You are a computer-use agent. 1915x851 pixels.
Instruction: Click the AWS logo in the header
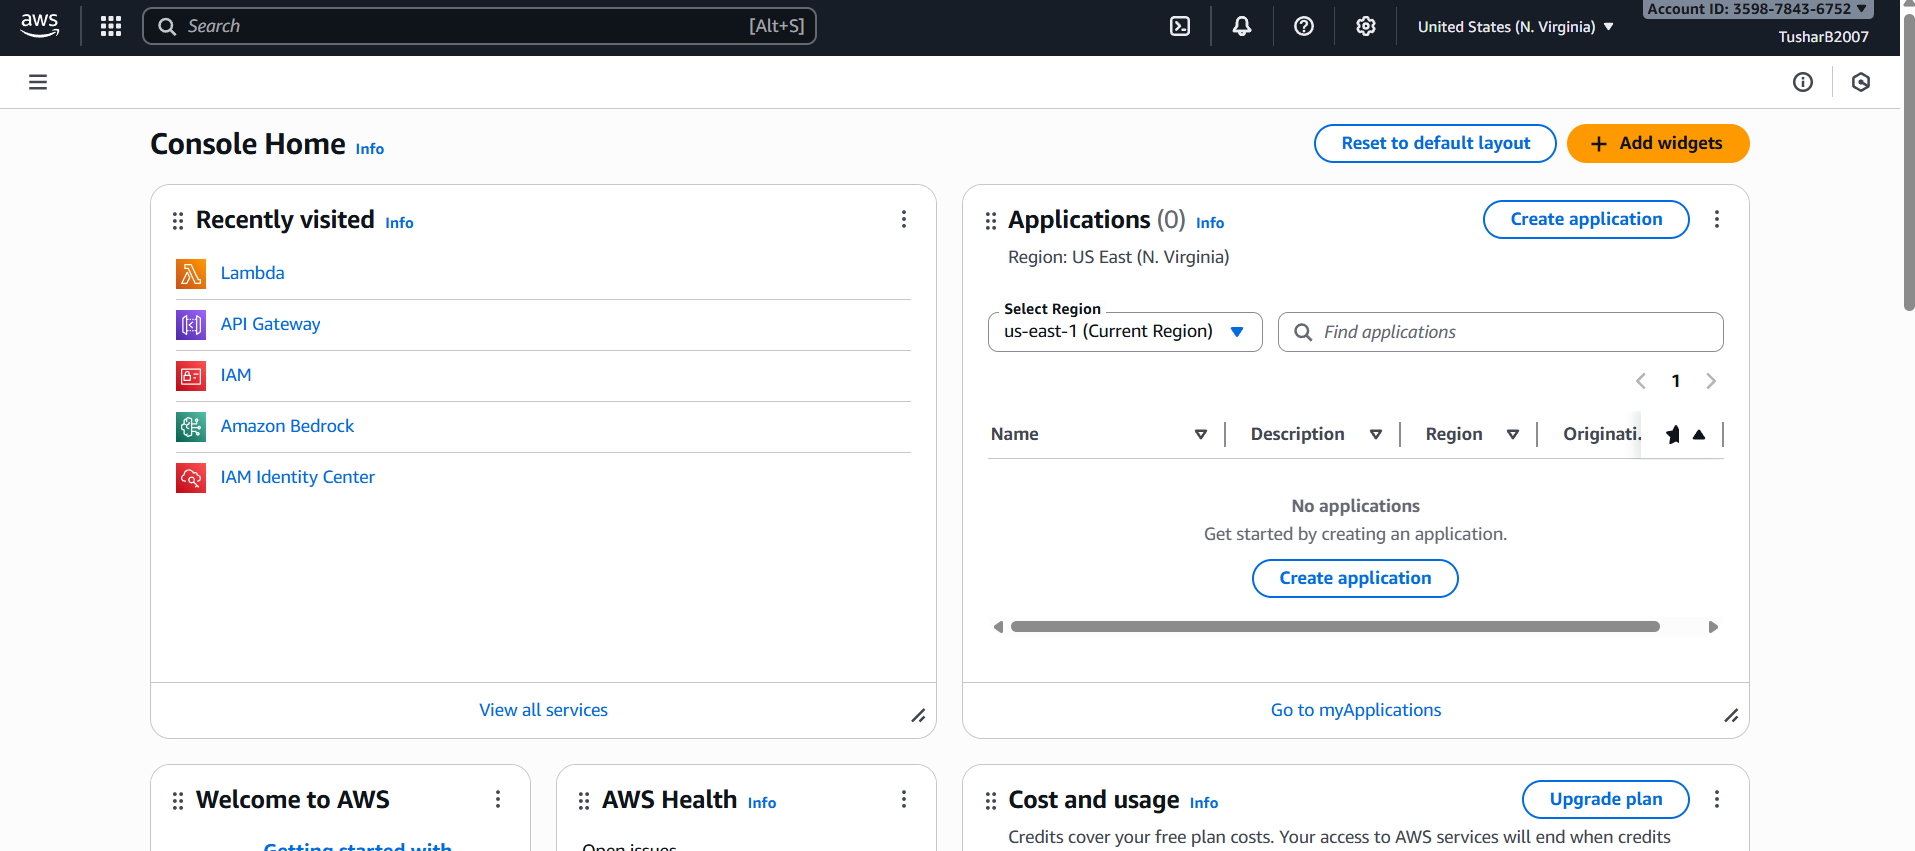40,26
